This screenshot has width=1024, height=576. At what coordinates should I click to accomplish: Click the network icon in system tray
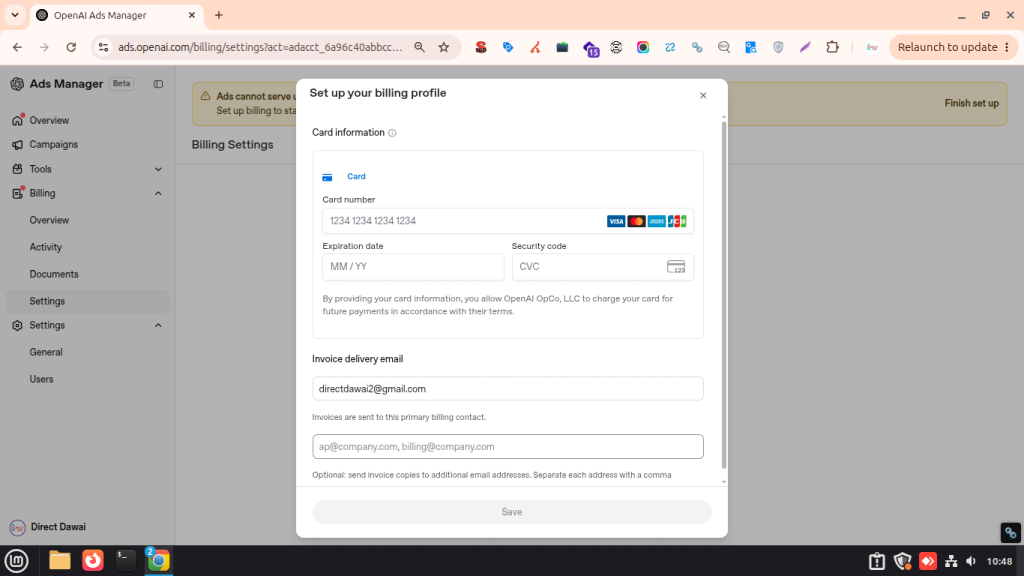[951, 561]
